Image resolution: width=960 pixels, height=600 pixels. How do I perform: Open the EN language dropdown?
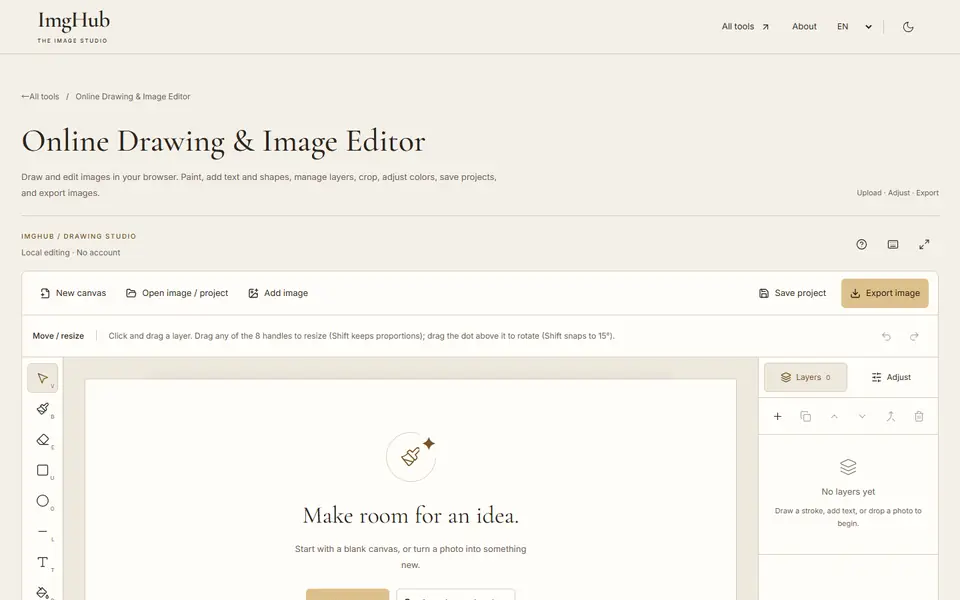point(854,27)
